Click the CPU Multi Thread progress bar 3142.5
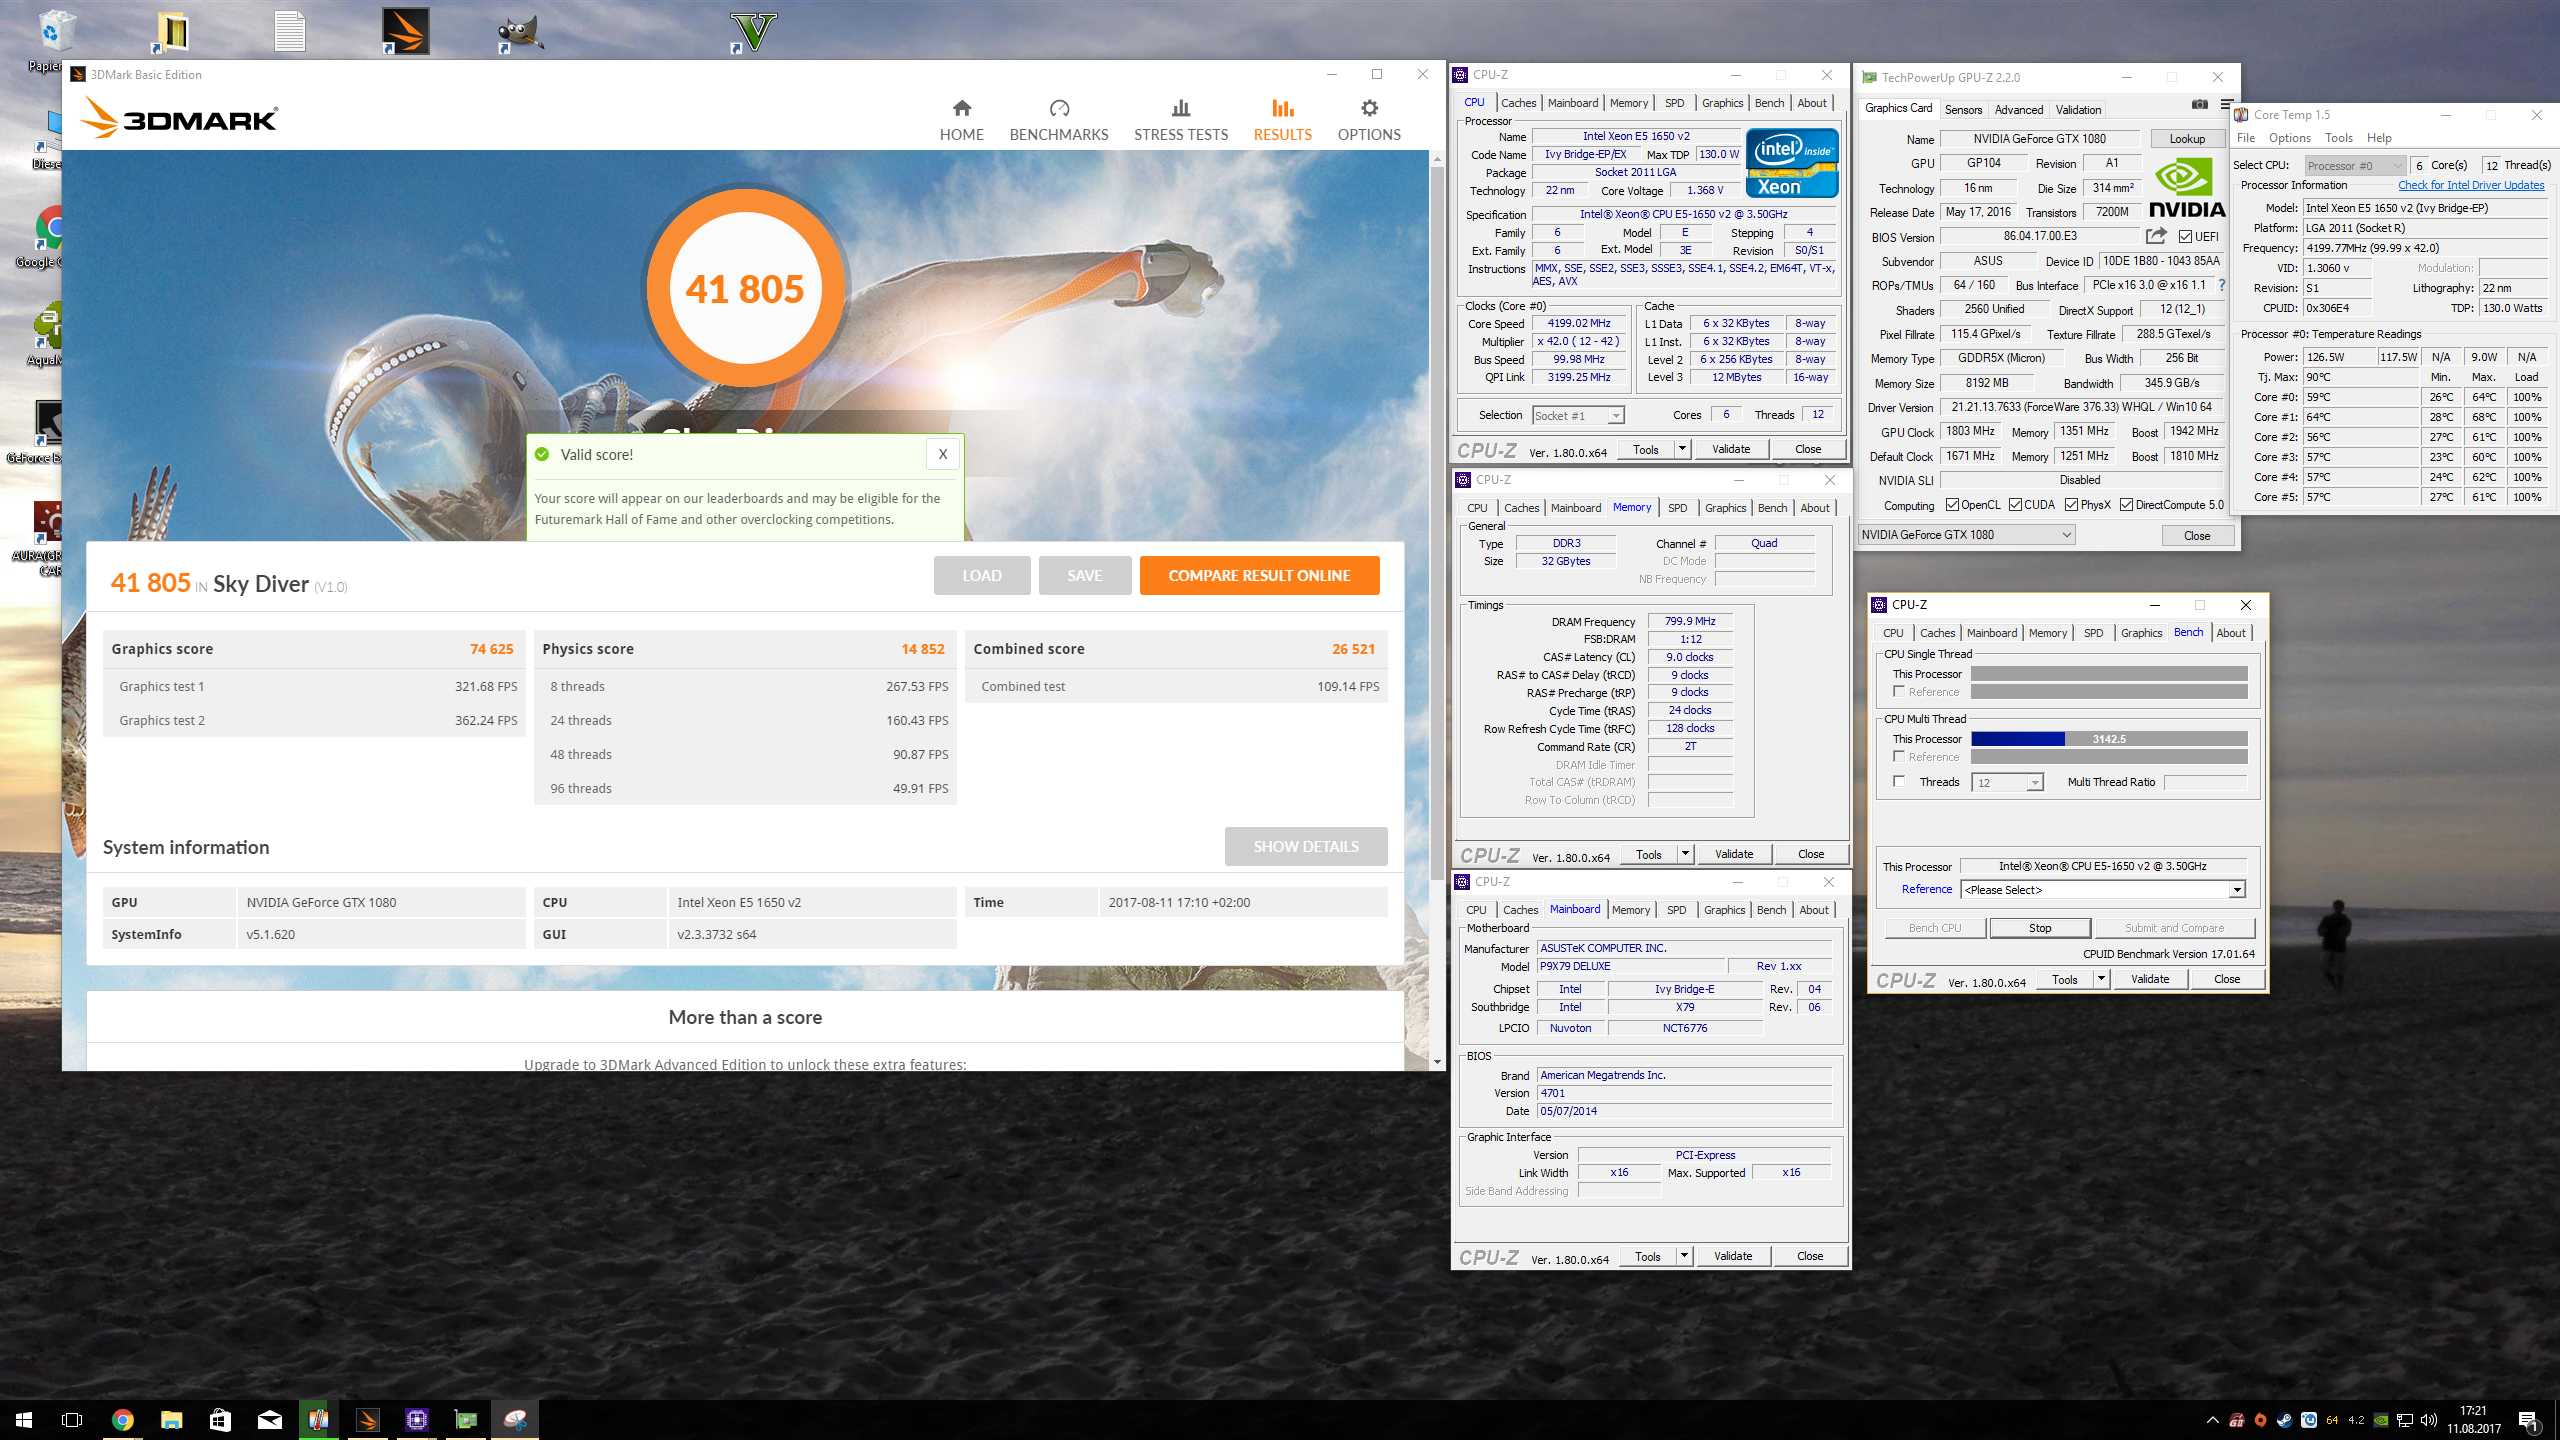This screenshot has height=1440, width=2560. pyautogui.click(x=2108, y=739)
